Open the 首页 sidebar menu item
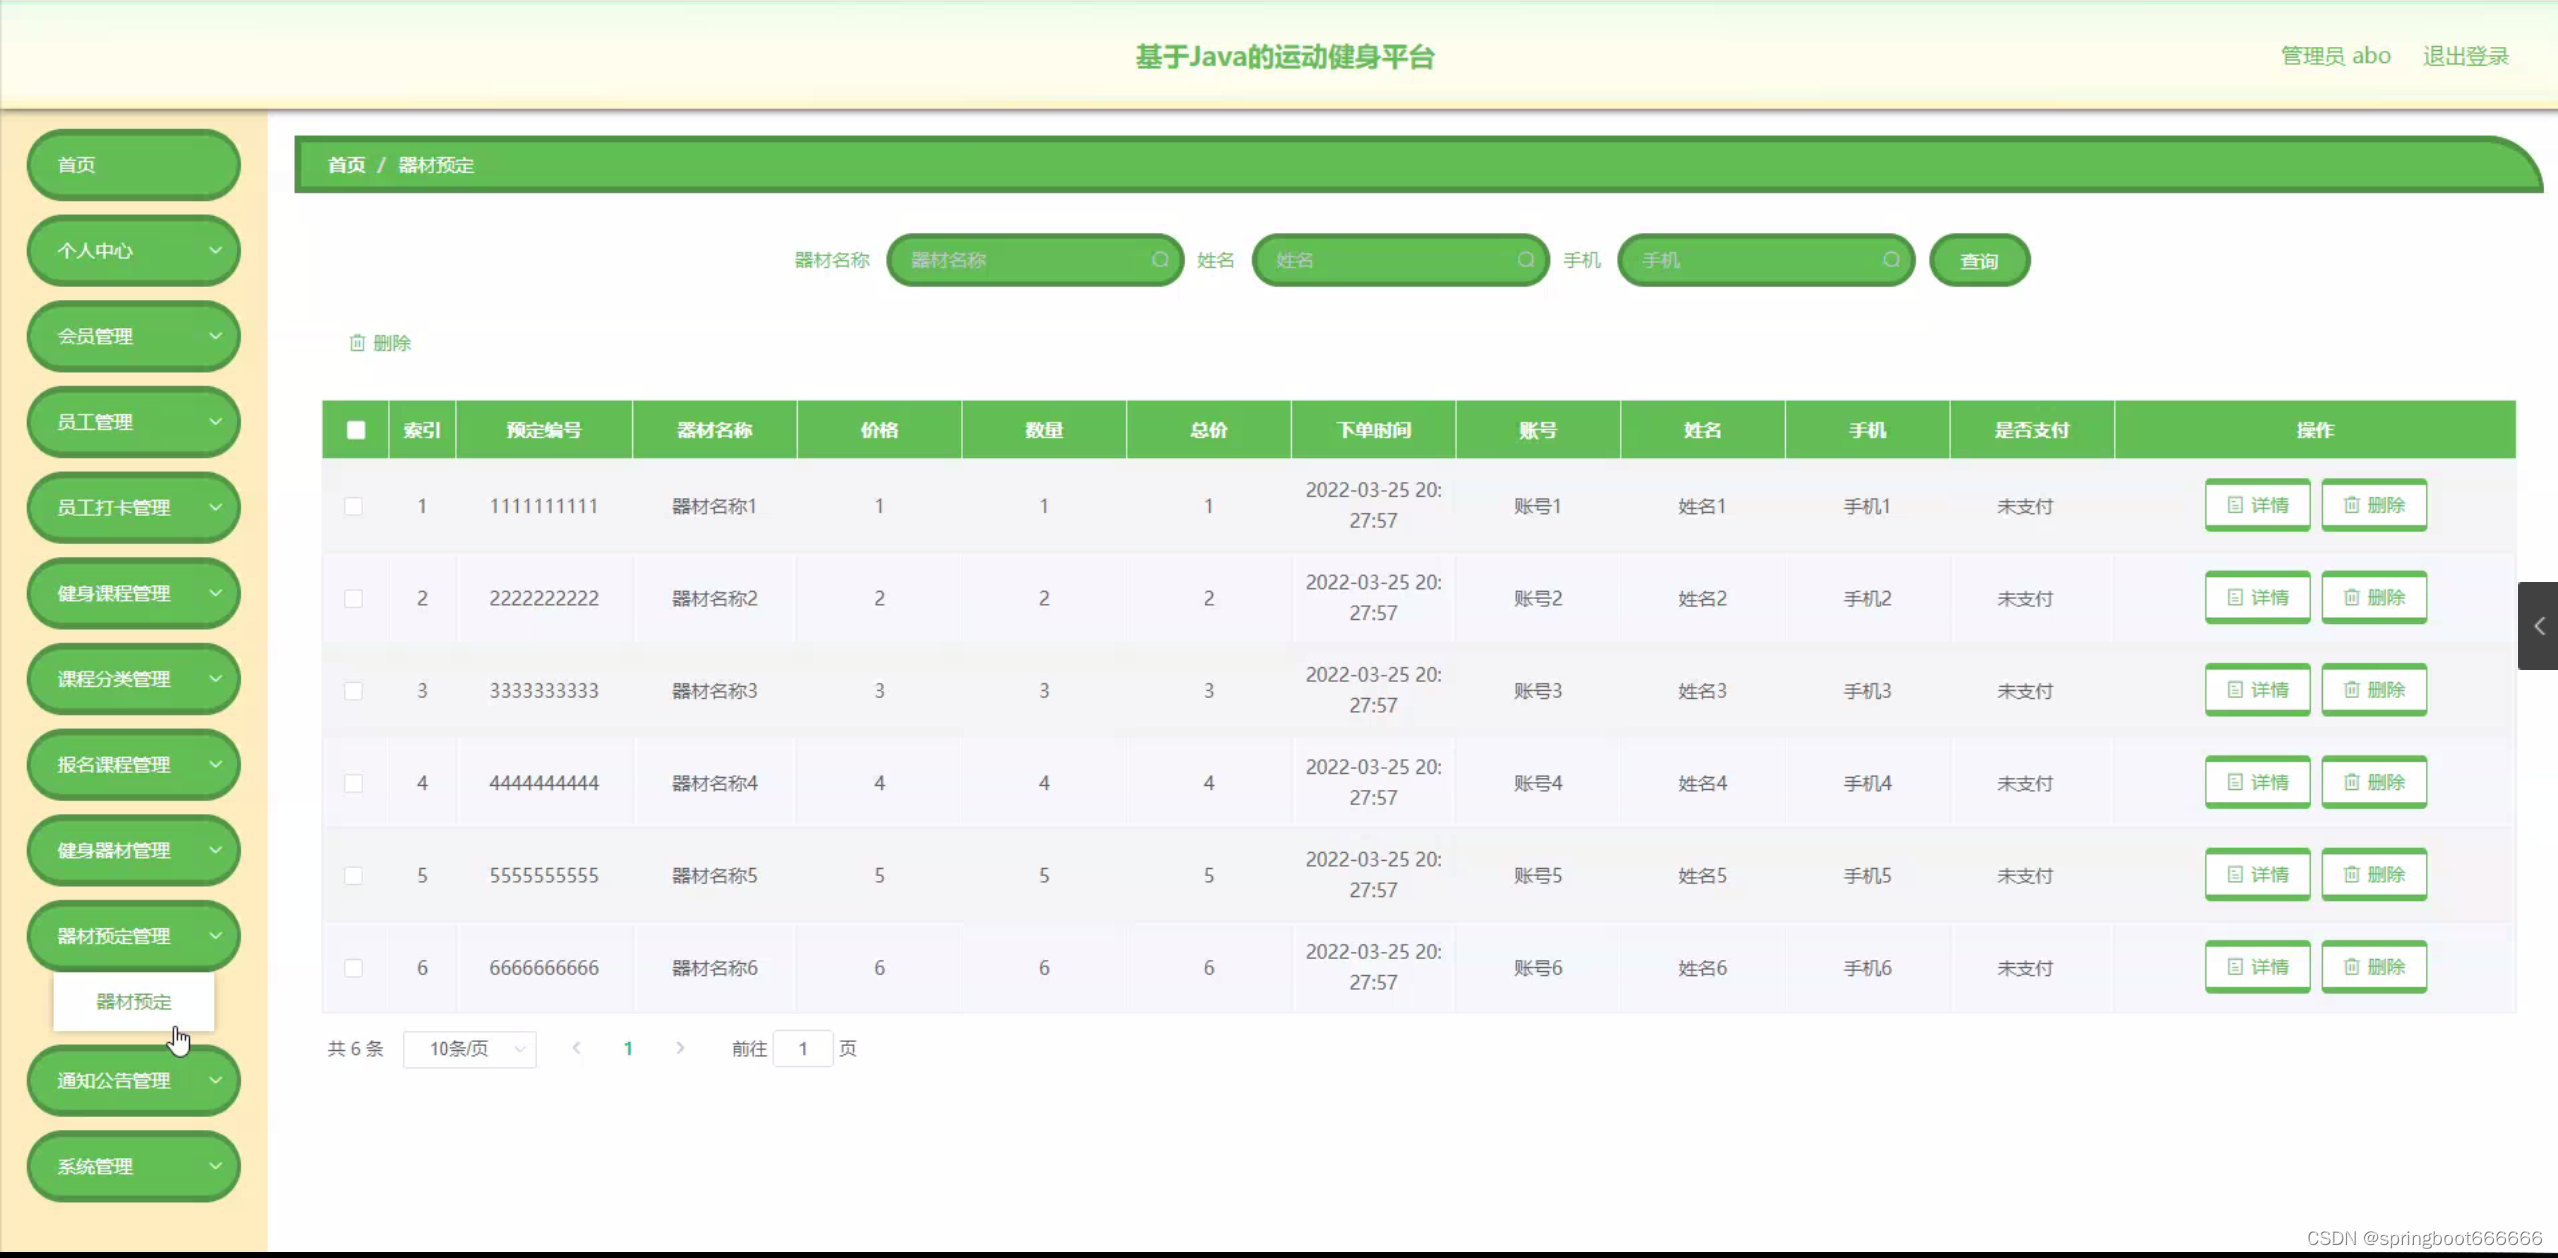This screenshot has height=1258, width=2558. pyautogui.click(x=134, y=165)
